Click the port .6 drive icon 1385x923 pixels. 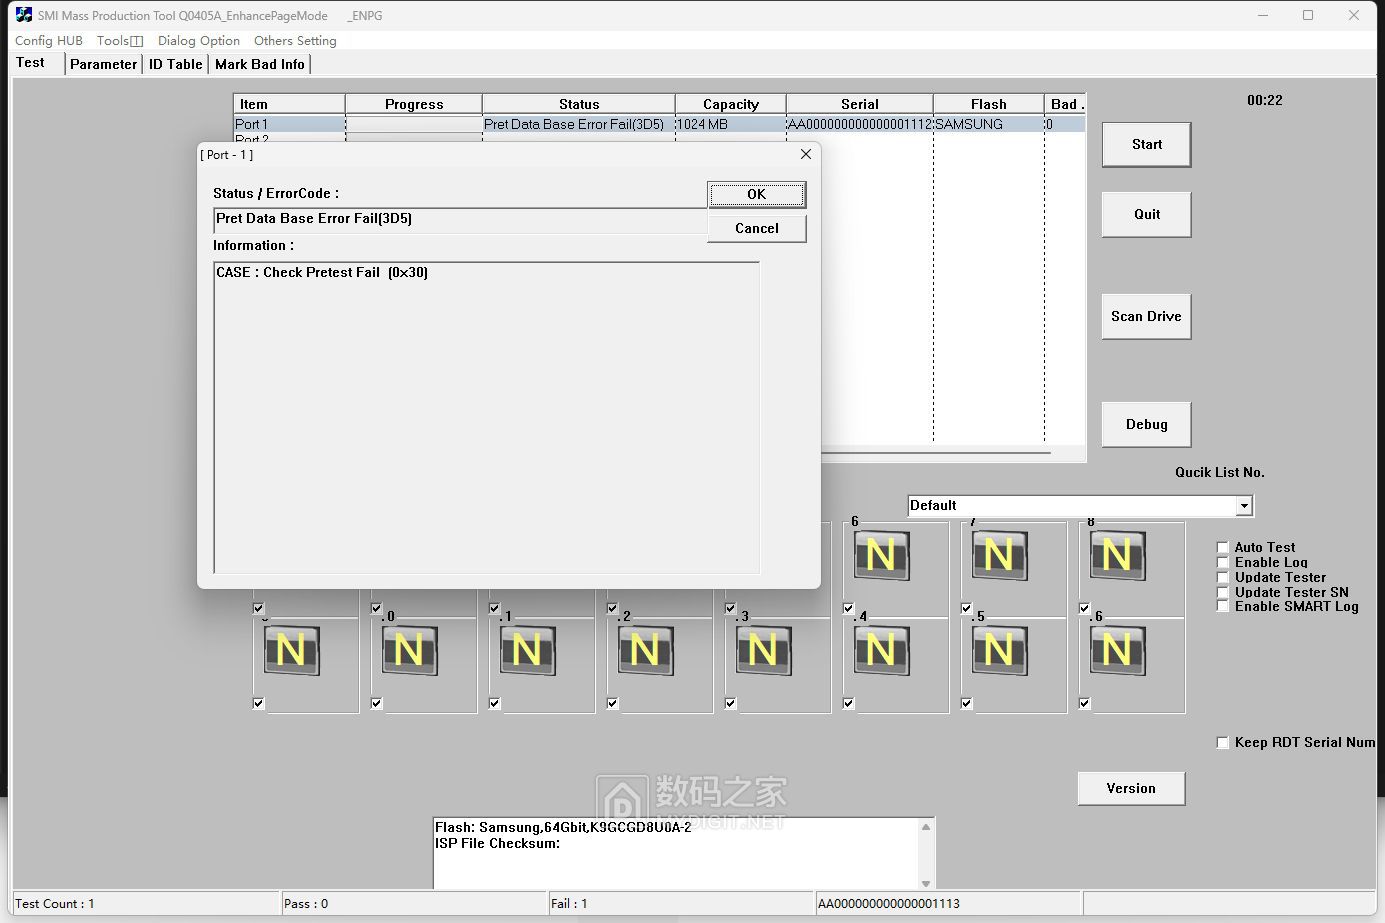(x=1115, y=650)
